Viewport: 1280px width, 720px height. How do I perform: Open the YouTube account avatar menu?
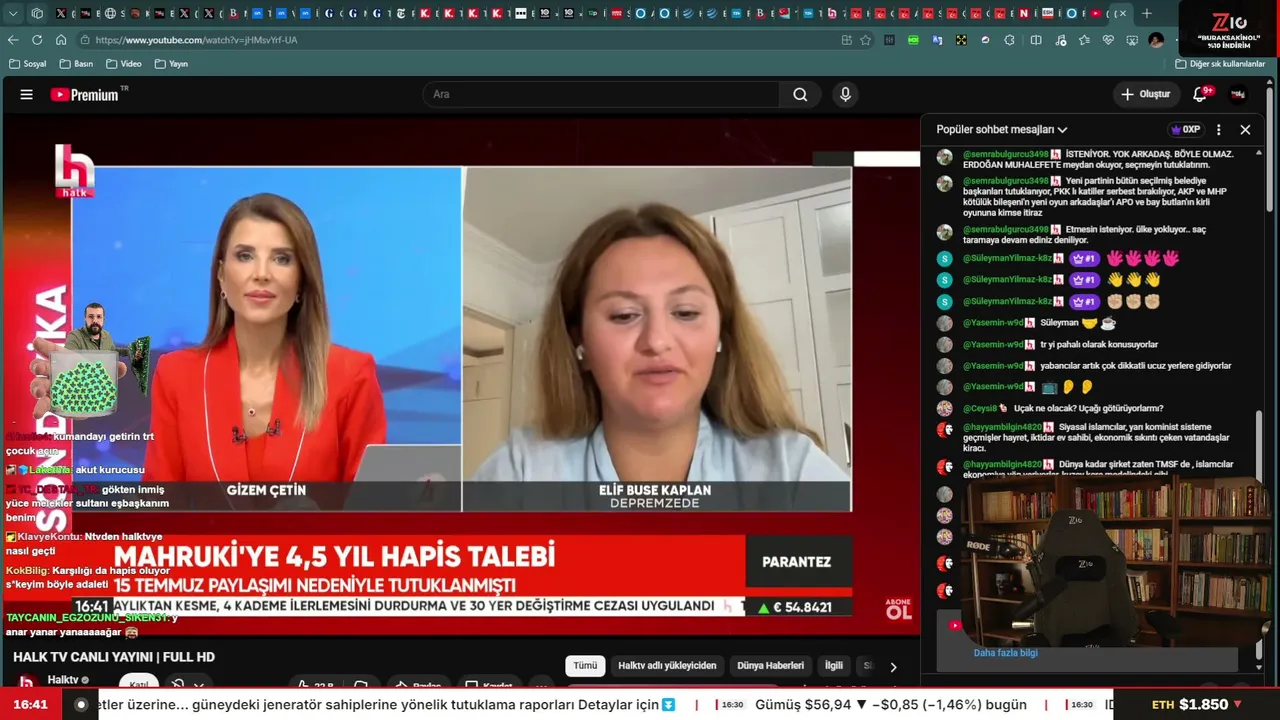tap(1238, 95)
